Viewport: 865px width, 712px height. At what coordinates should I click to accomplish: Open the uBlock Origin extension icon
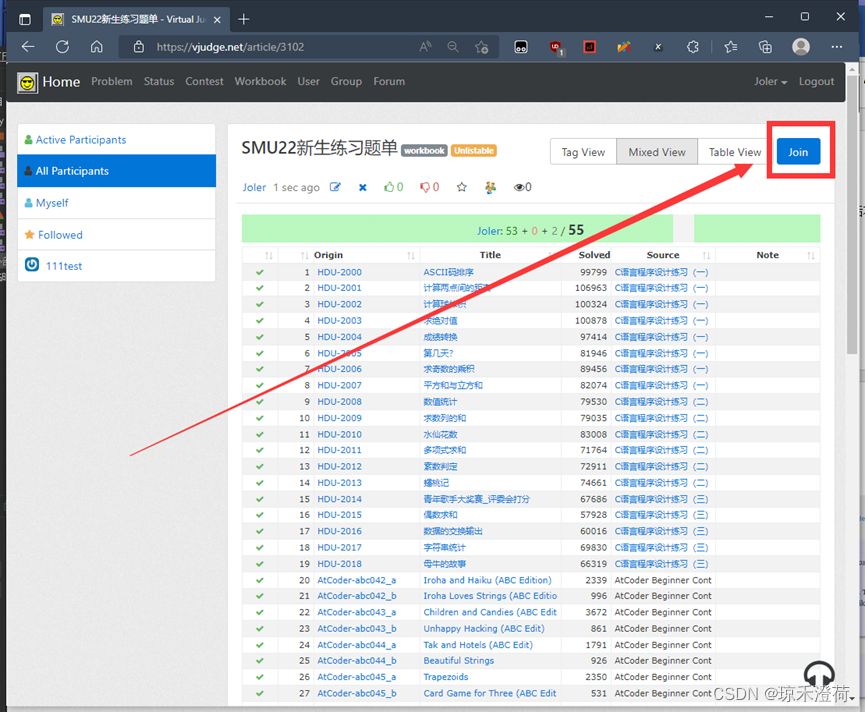point(557,46)
